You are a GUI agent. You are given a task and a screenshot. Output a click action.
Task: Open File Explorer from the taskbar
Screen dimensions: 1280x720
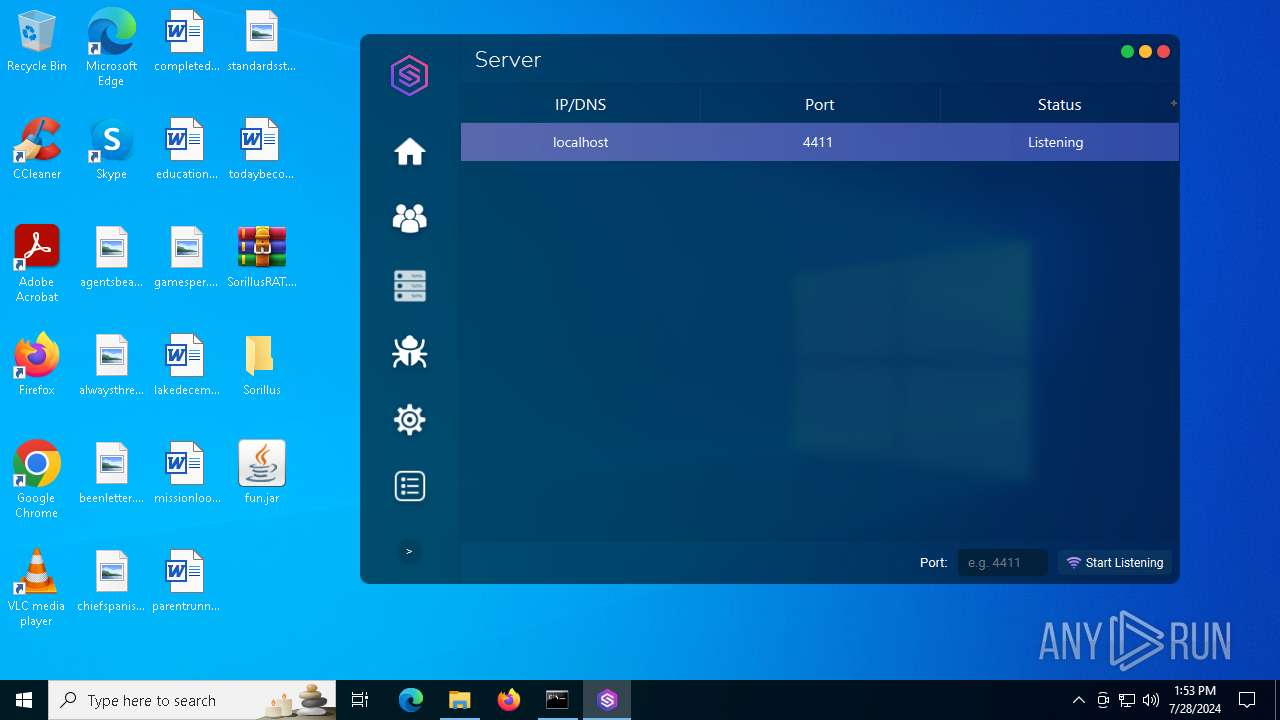(x=460, y=700)
